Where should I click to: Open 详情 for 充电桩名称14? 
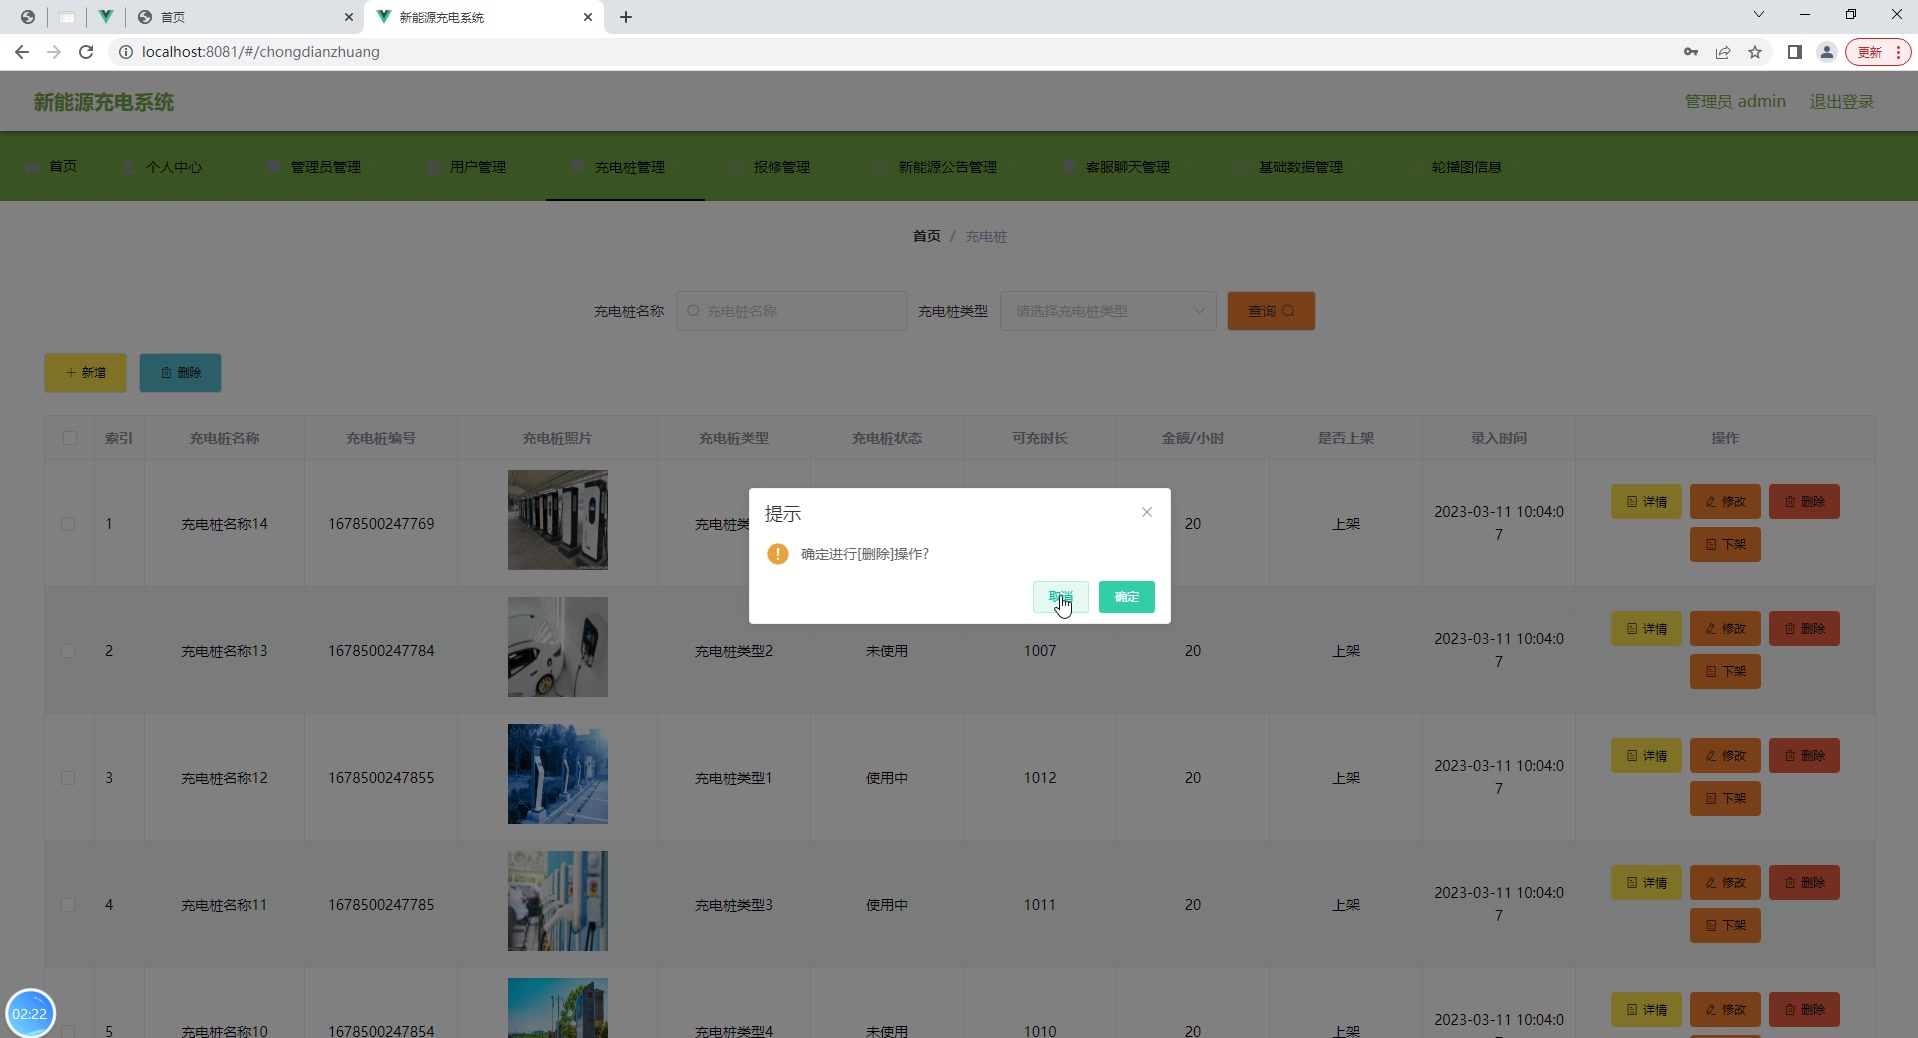pyautogui.click(x=1646, y=502)
